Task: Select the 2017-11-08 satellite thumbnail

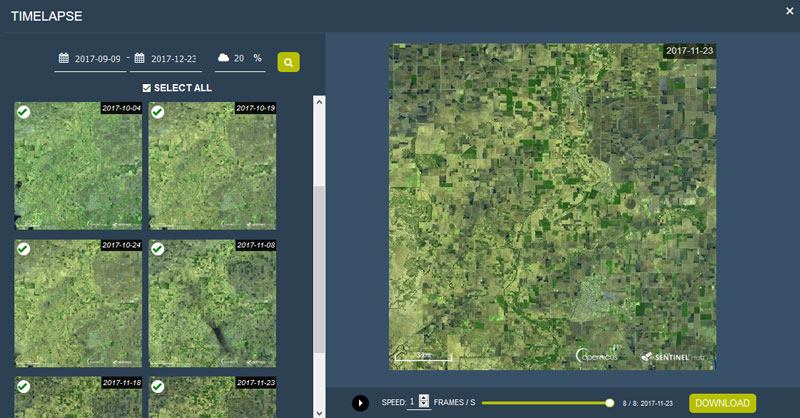Action: tap(212, 303)
